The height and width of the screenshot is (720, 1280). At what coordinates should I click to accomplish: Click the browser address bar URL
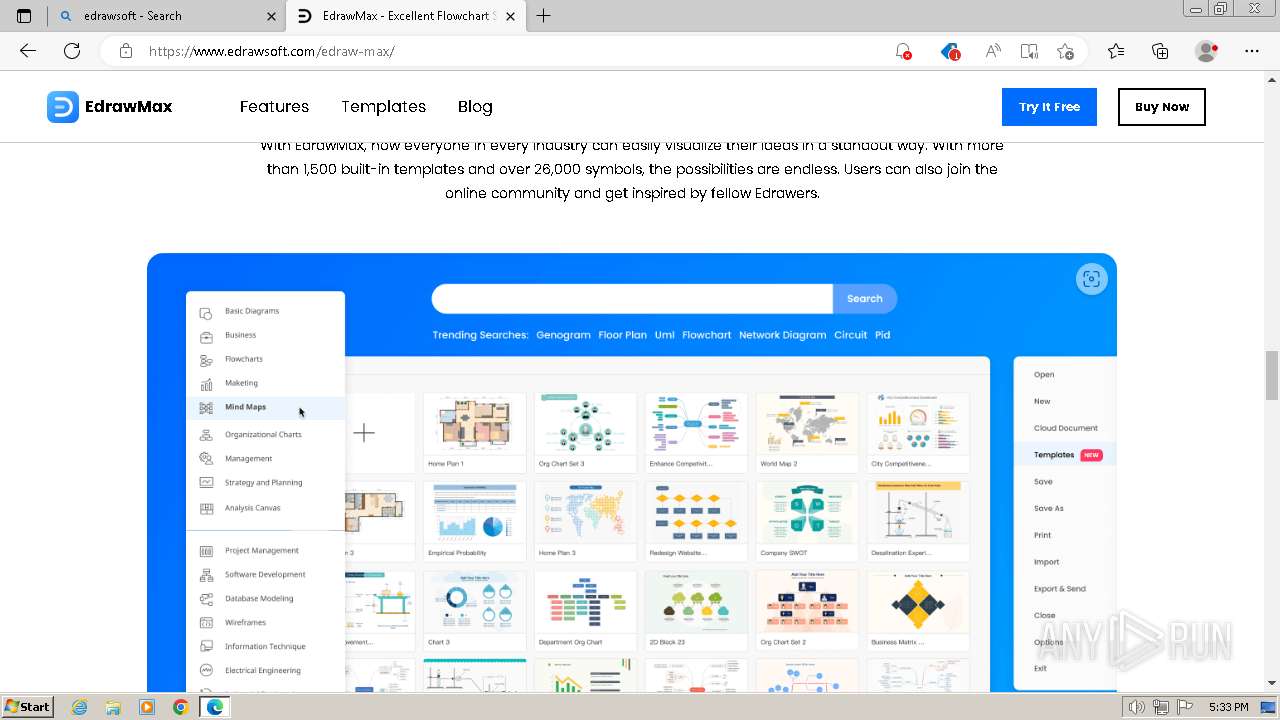(272, 51)
